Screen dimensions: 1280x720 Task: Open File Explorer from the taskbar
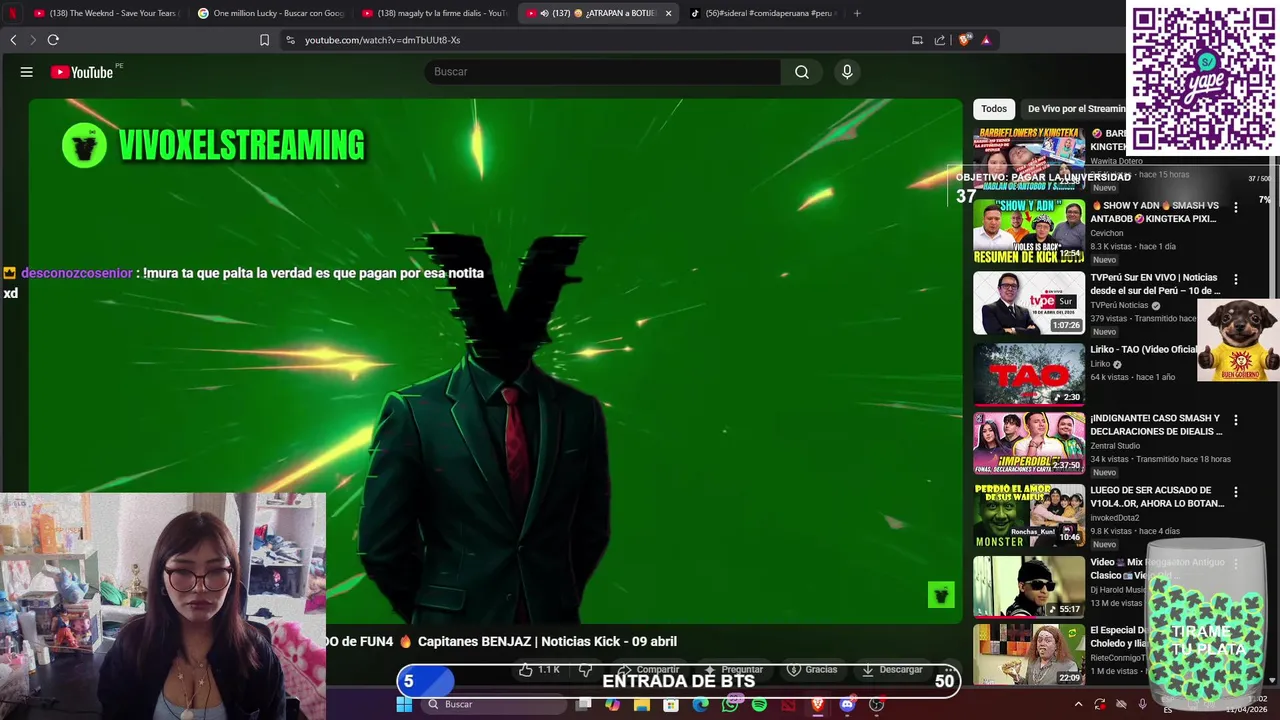point(642,704)
